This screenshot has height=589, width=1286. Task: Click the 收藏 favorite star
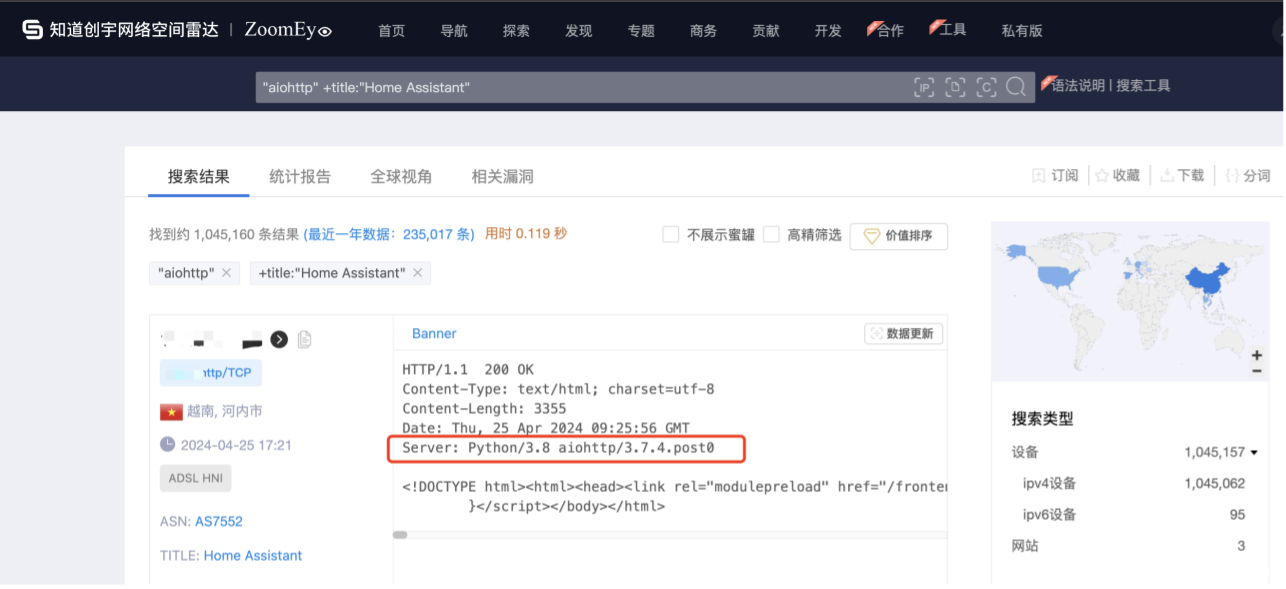click(x=1102, y=175)
